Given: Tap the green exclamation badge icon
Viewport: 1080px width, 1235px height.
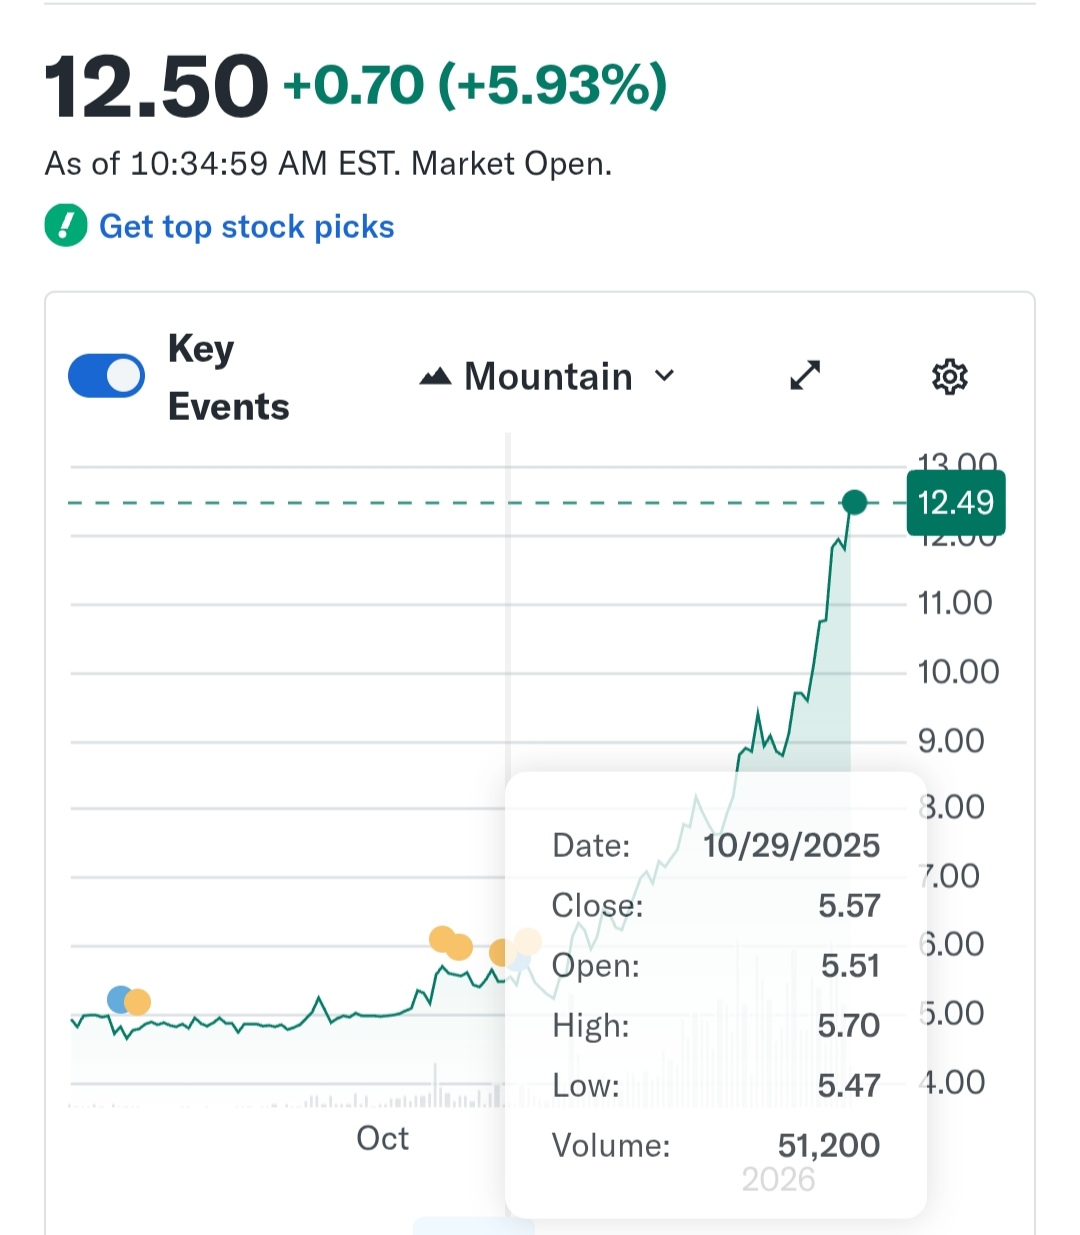Looking at the screenshot, I should pos(66,226).
